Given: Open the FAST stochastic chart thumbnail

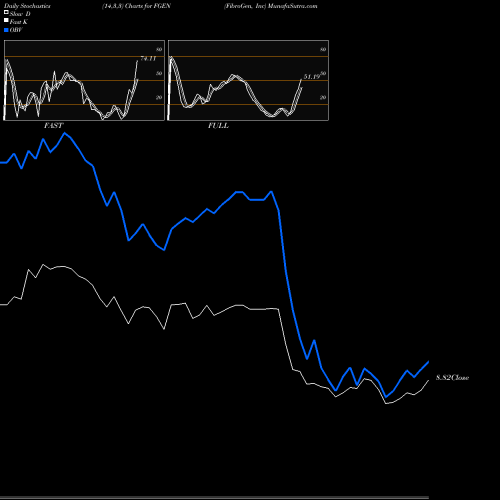Looking at the screenshot, I should 84,80.
